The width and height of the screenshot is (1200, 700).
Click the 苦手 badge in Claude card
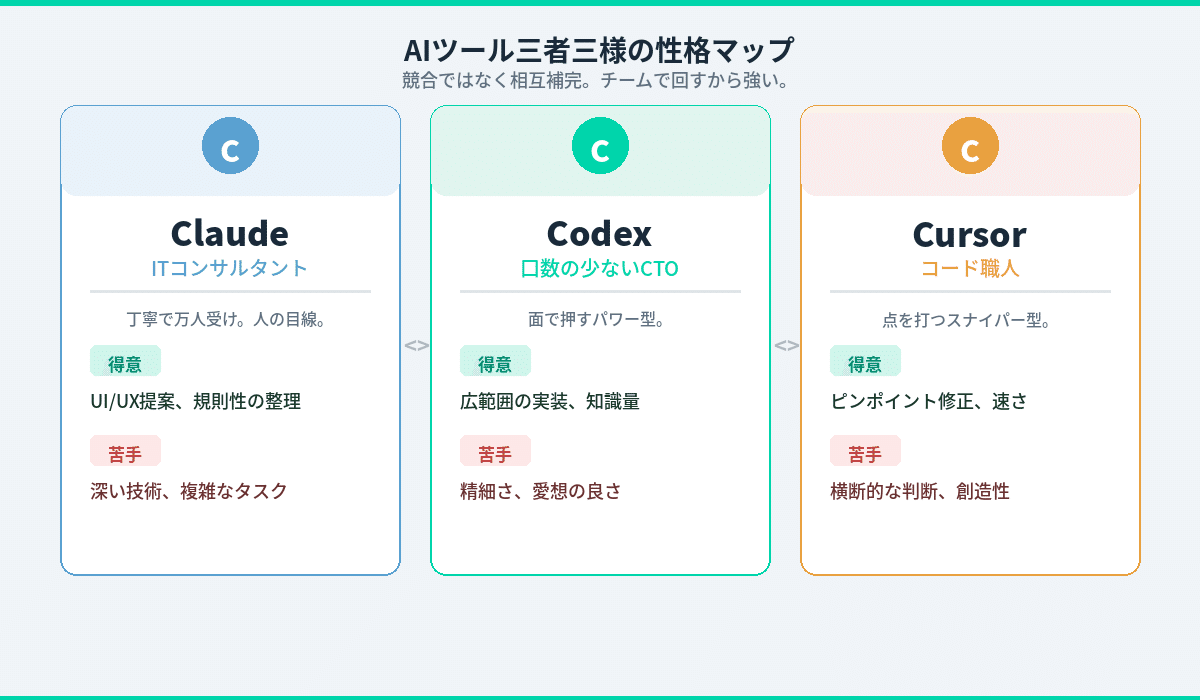tap(125, 452)
